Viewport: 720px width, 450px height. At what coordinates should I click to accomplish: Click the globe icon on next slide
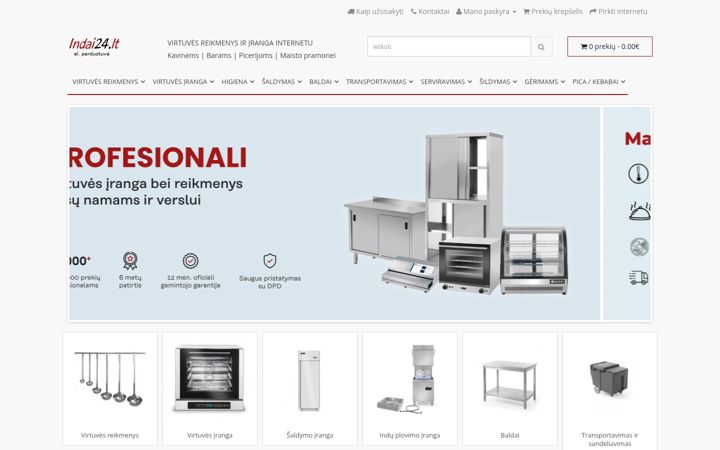pyautogui.click(x=639, y=247)
